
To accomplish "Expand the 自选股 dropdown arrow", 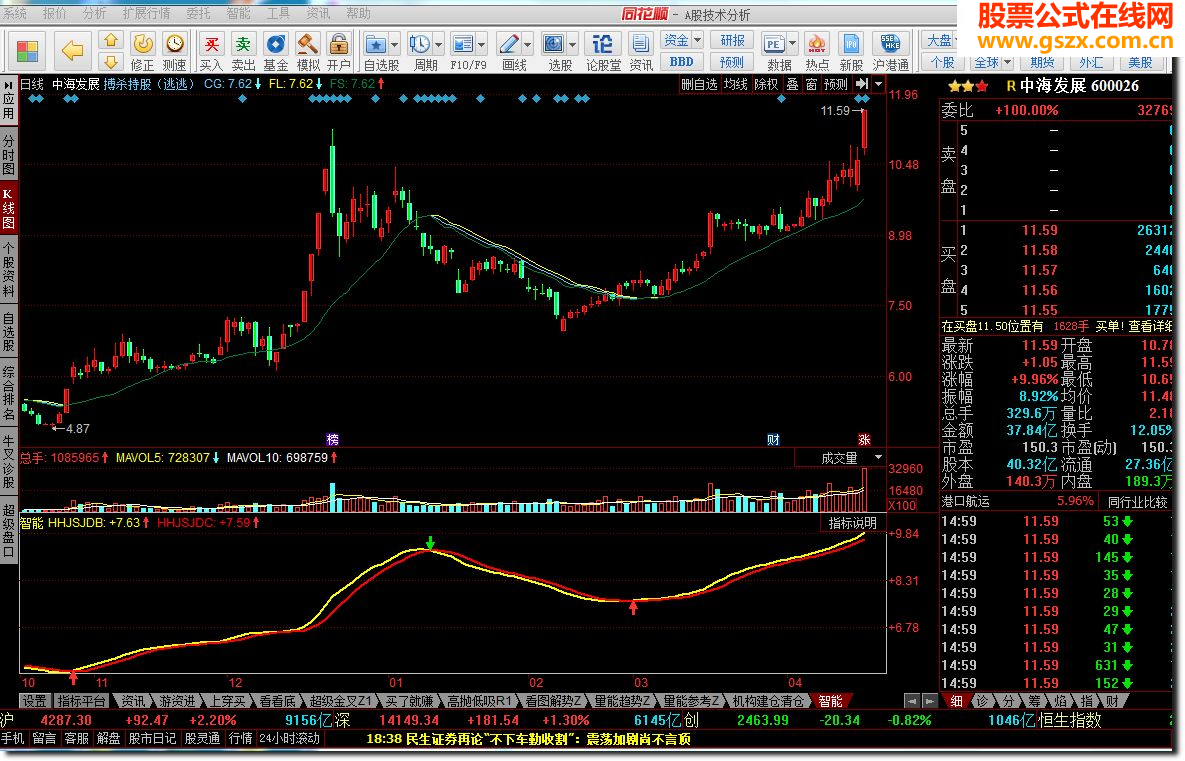I will click(394, 44).
